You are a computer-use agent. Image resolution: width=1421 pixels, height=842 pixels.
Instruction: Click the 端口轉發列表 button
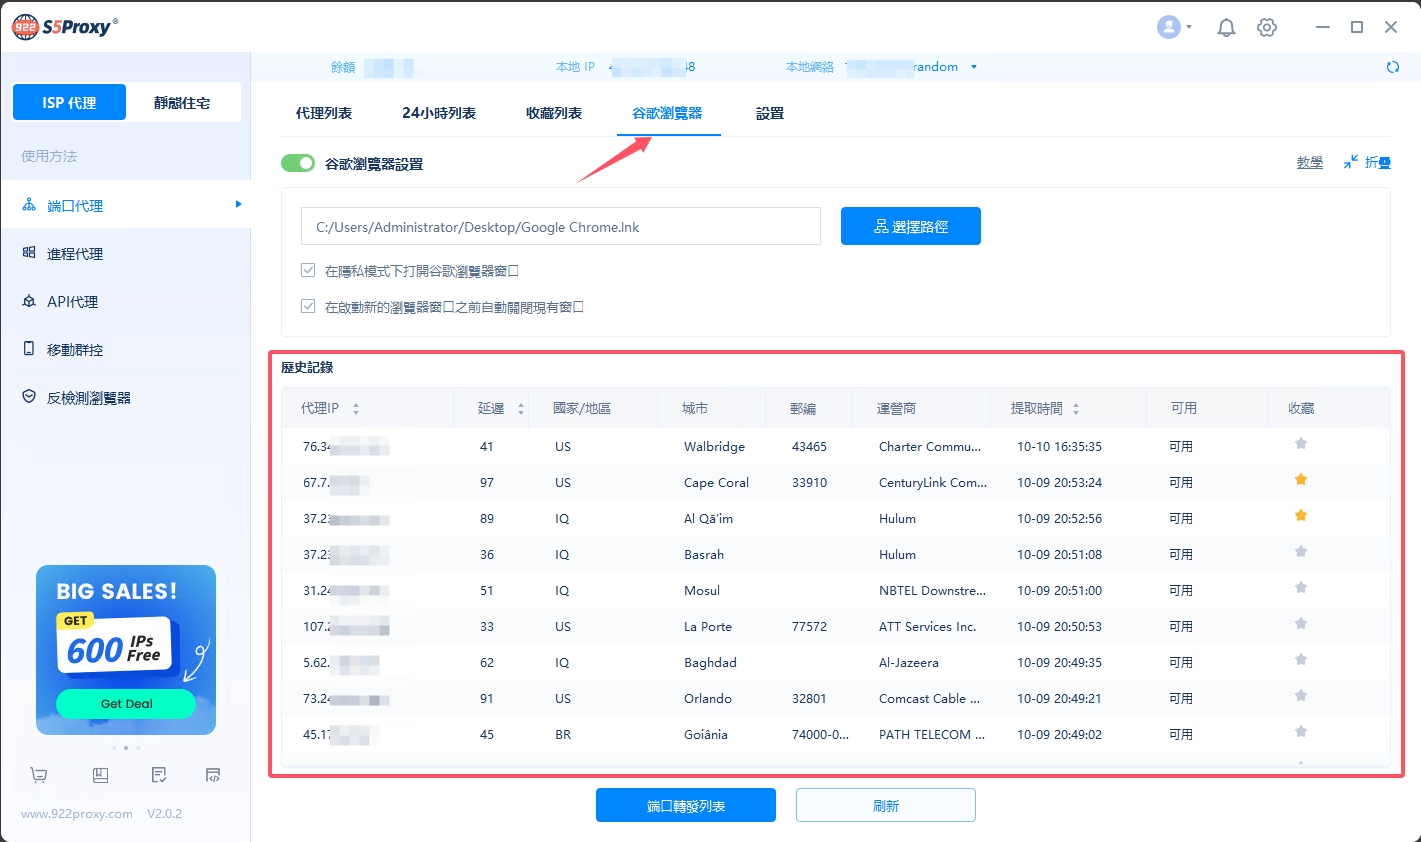(x=685, y=805)
